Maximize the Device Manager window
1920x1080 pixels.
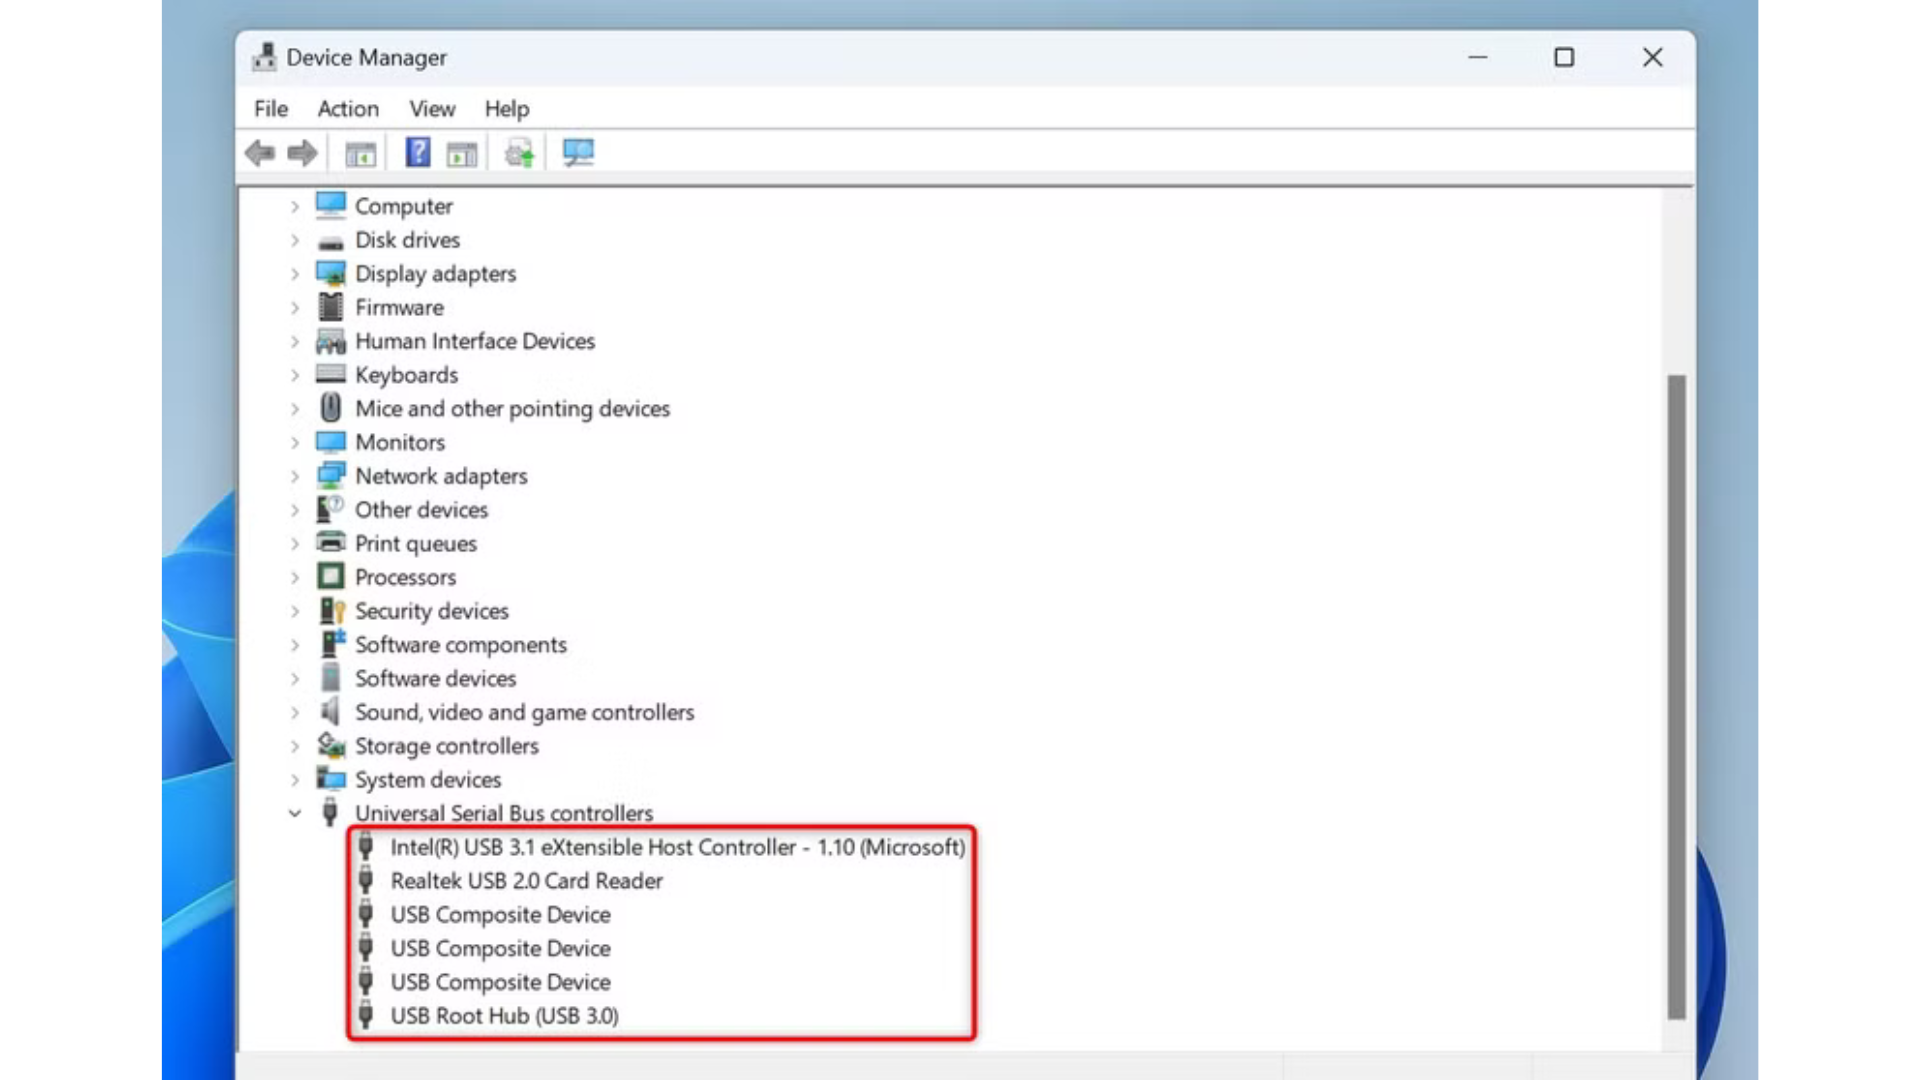click(1564, 57)
